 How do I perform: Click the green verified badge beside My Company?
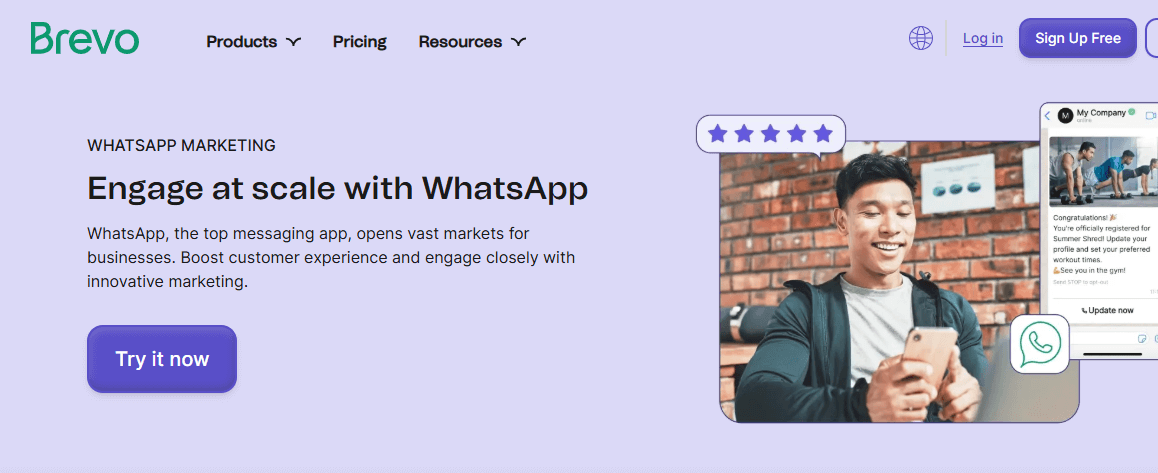coord(1131,113)
